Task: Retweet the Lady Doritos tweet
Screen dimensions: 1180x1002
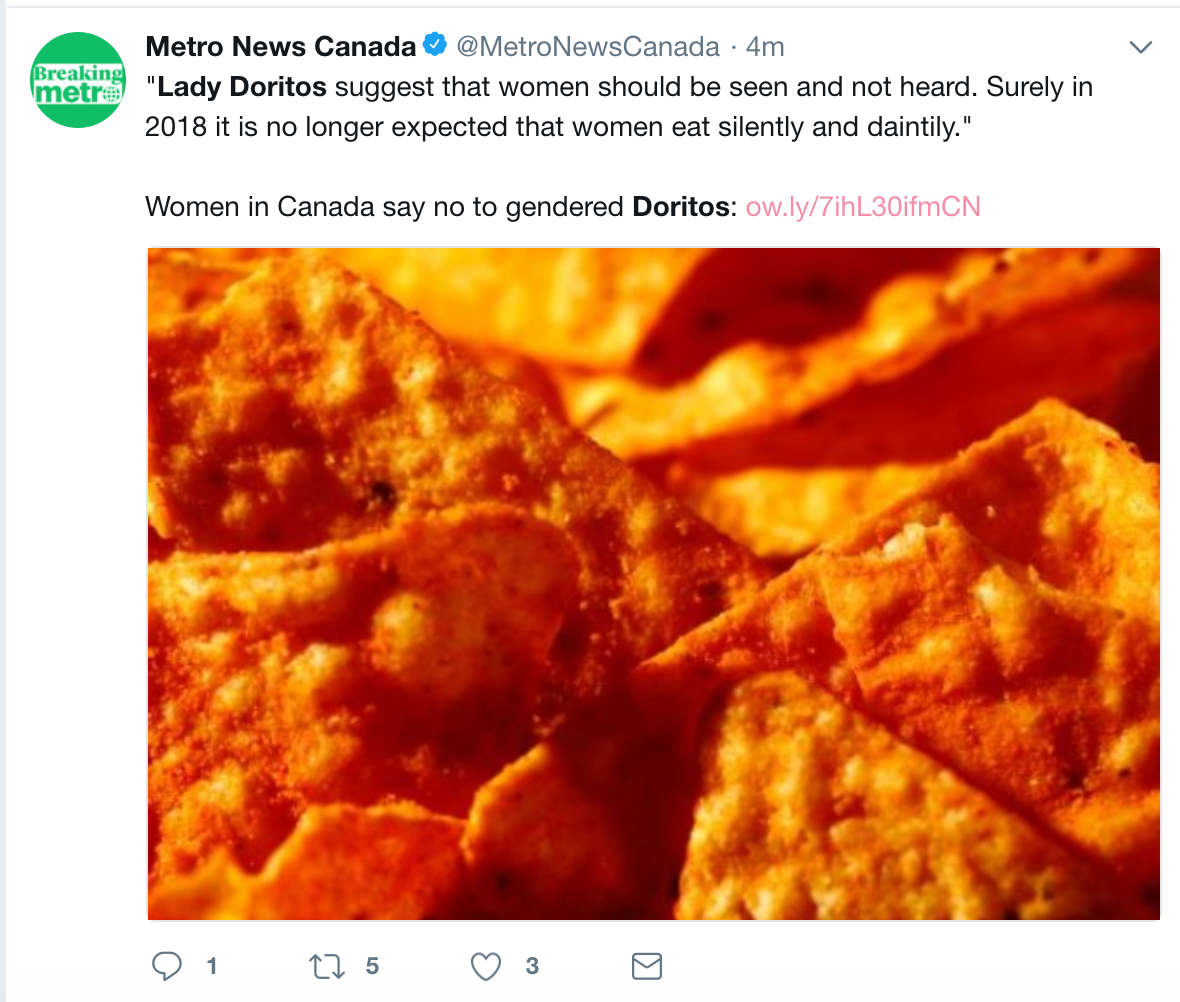Action: click(325, 966)
